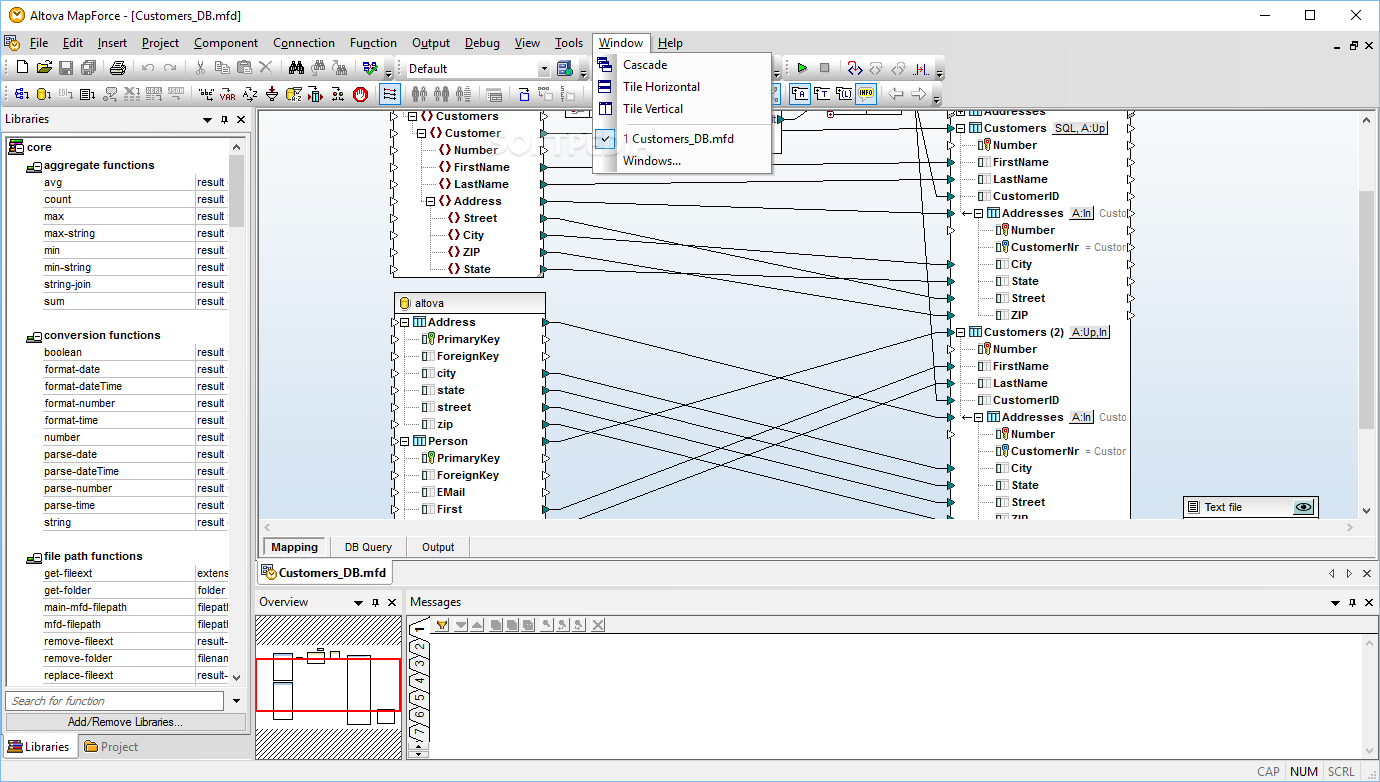Screen dimensions: 1380x782
Task: Click the Search for function field
Action: pos(115,701)
